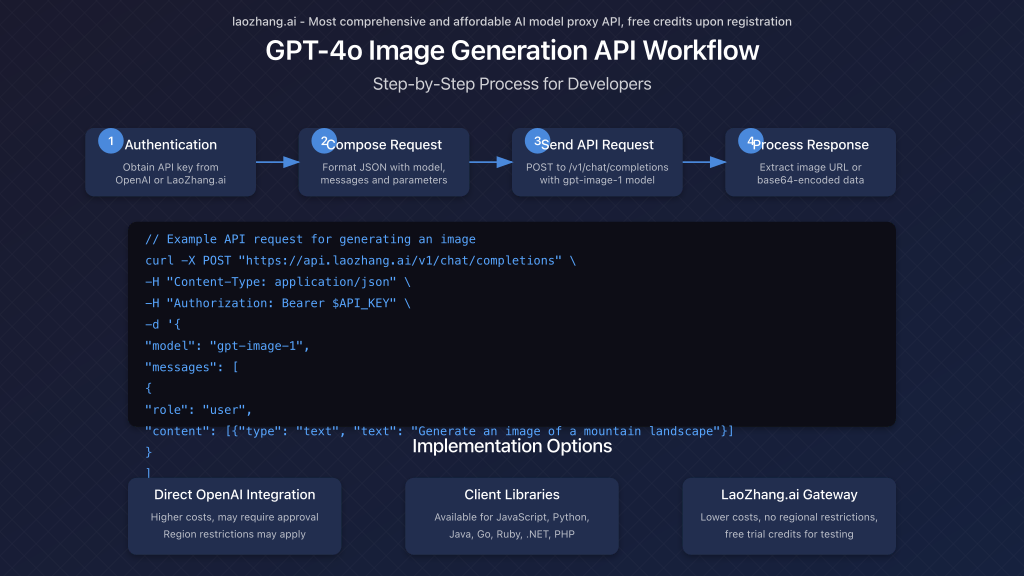Click the 'Authorization: Bearer $API_KEY' line
This screenshot has height=576, width=1024.
click(278, 303)
